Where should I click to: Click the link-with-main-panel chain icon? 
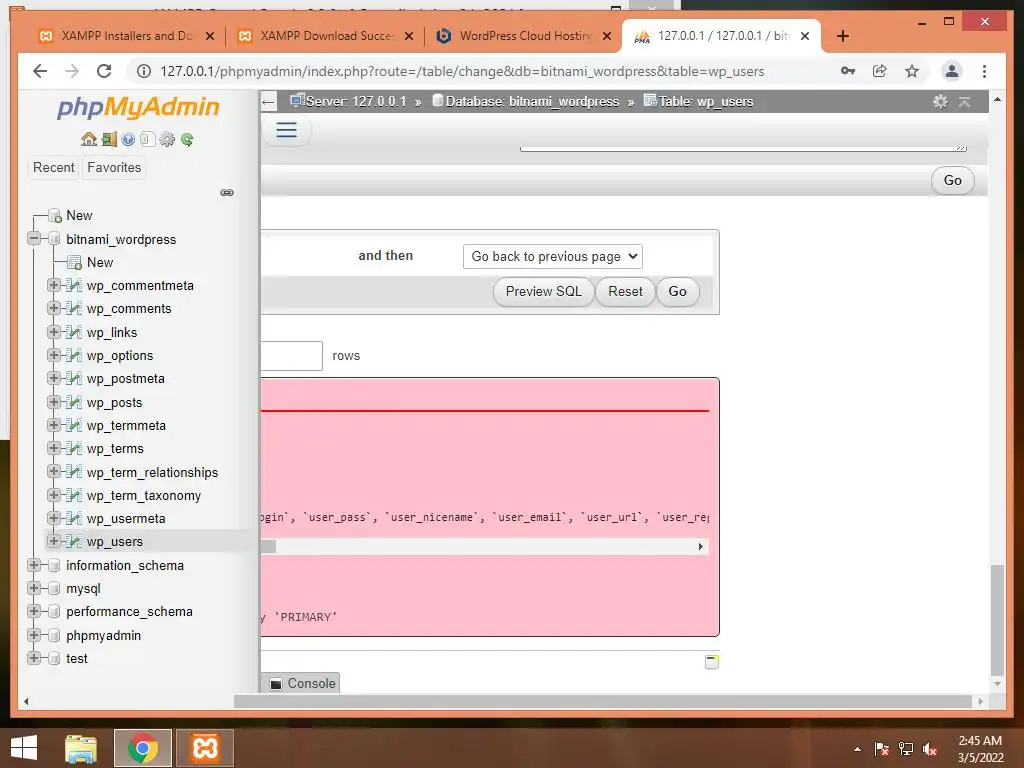(x=227, y=193)
